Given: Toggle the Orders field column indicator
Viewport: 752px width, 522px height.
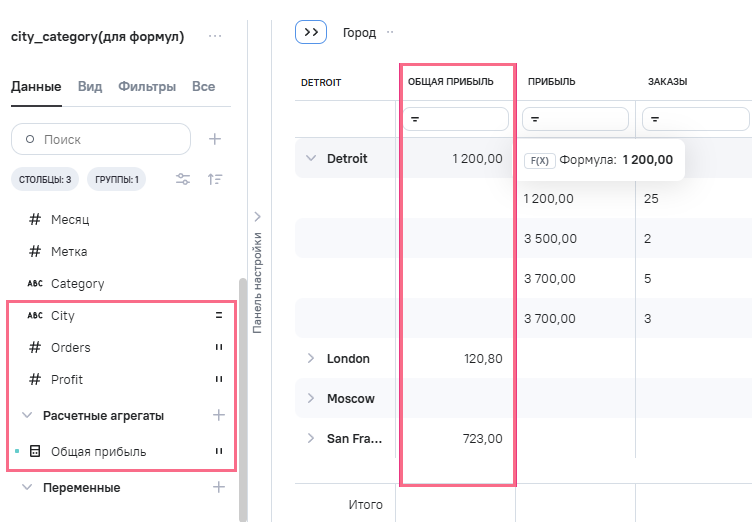Looking at the screenshot, I should pyautogui.click(x=218, y=348).
